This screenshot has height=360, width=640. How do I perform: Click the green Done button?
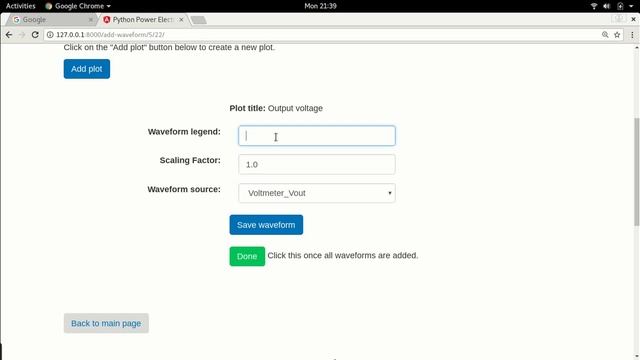[247, 256]
